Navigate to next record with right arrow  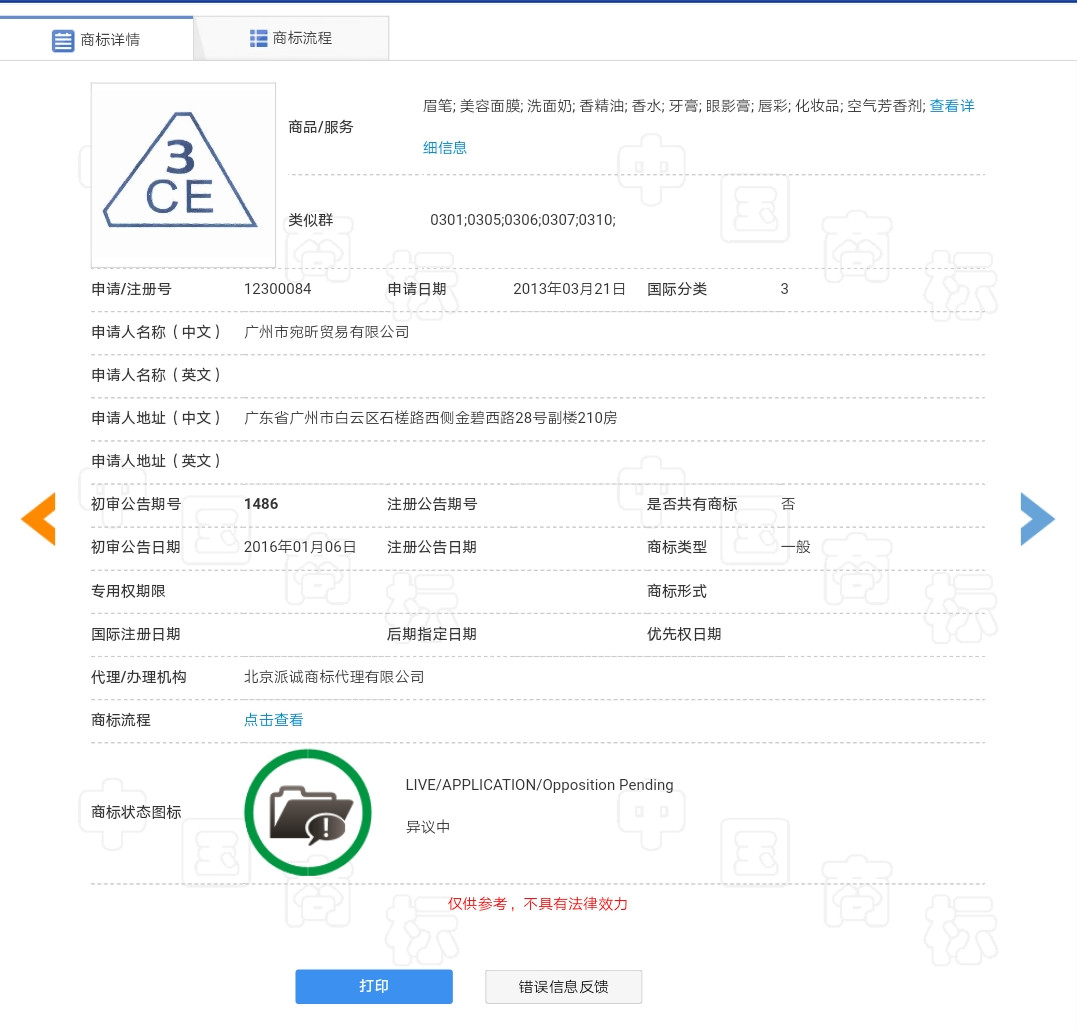[x=1037, y=519]
